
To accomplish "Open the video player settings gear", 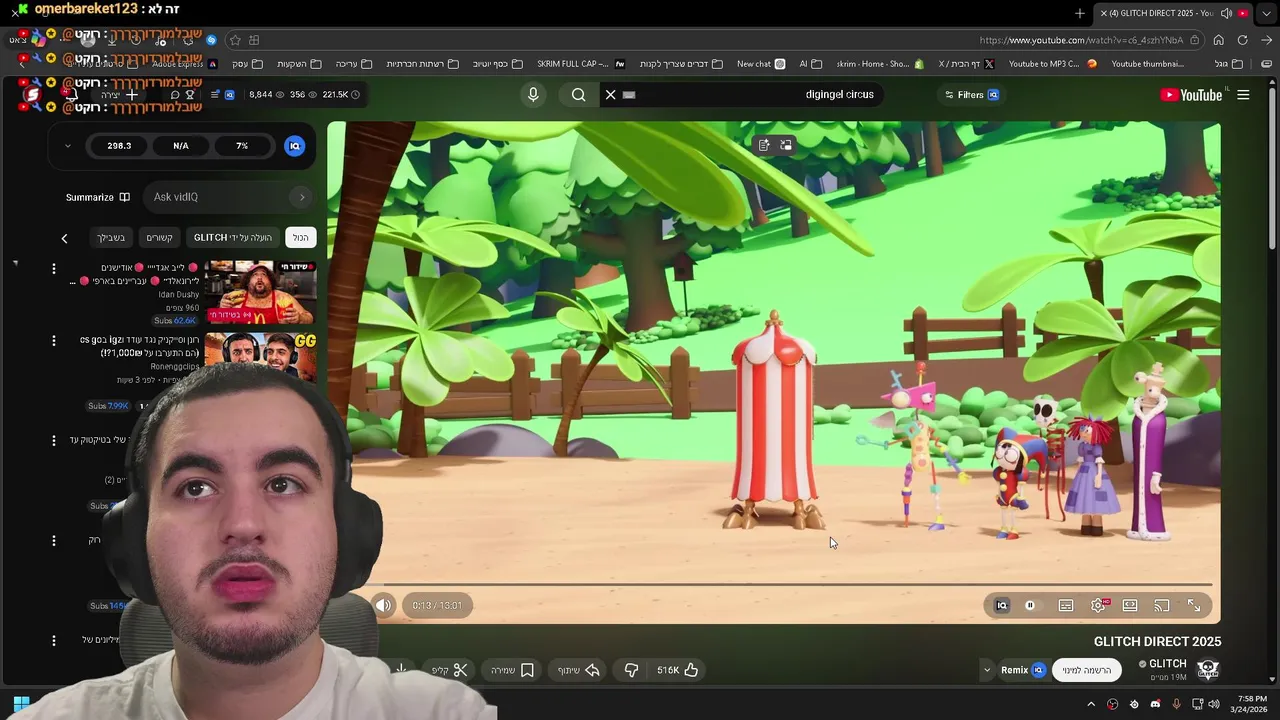I will (1098, 605).
